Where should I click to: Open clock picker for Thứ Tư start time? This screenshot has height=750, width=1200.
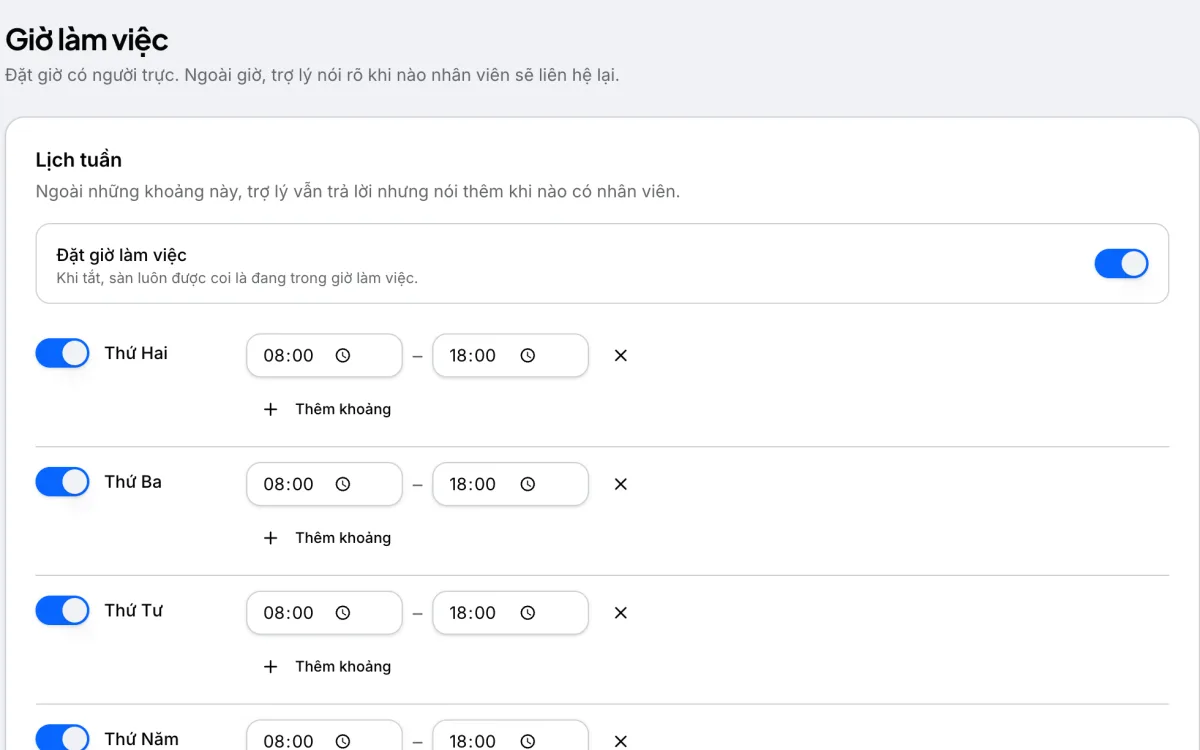[343, 613]
